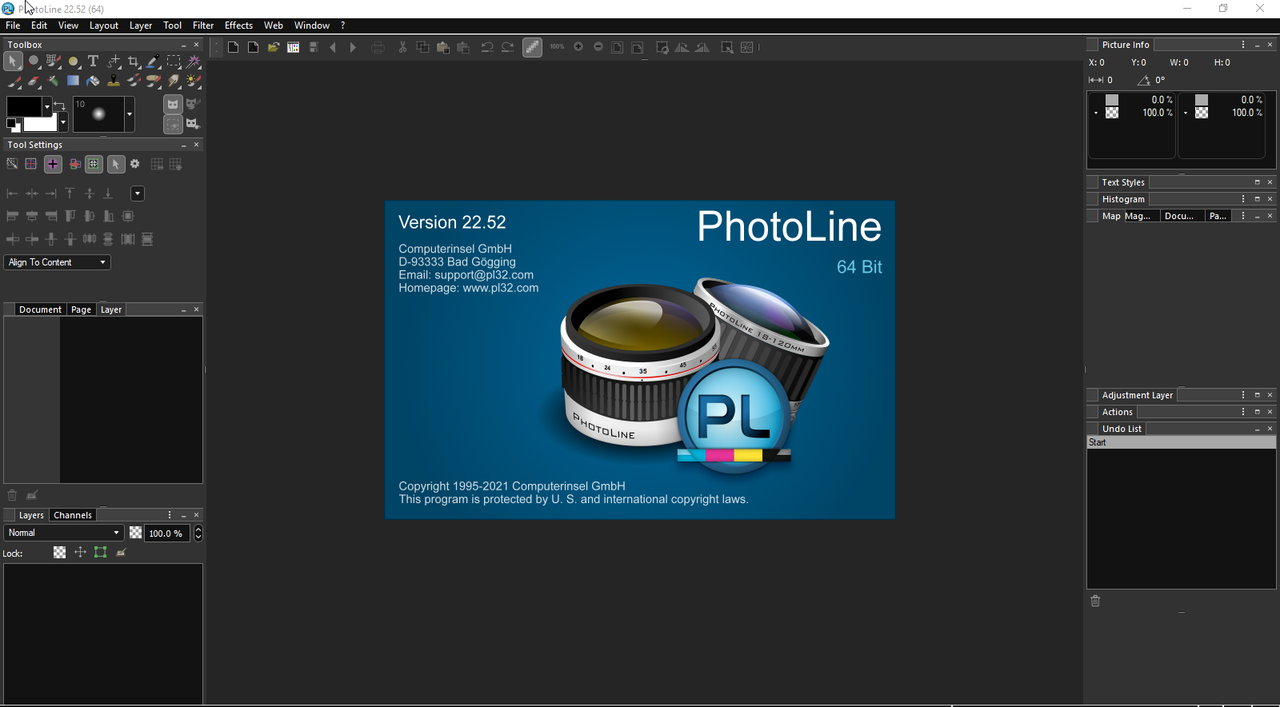Toggle the green frame lock icon
This screenshot has height=707, width=1280.
[x=100, y=552]
